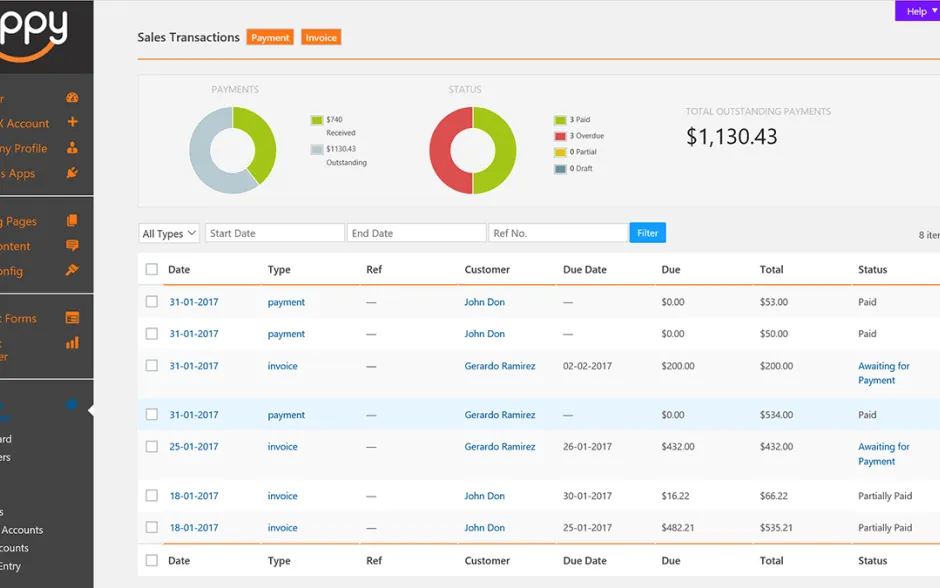Click the orange Payment button
This screenshot has height=588, width=940.
pyautogui.click(x=270, y=37)
